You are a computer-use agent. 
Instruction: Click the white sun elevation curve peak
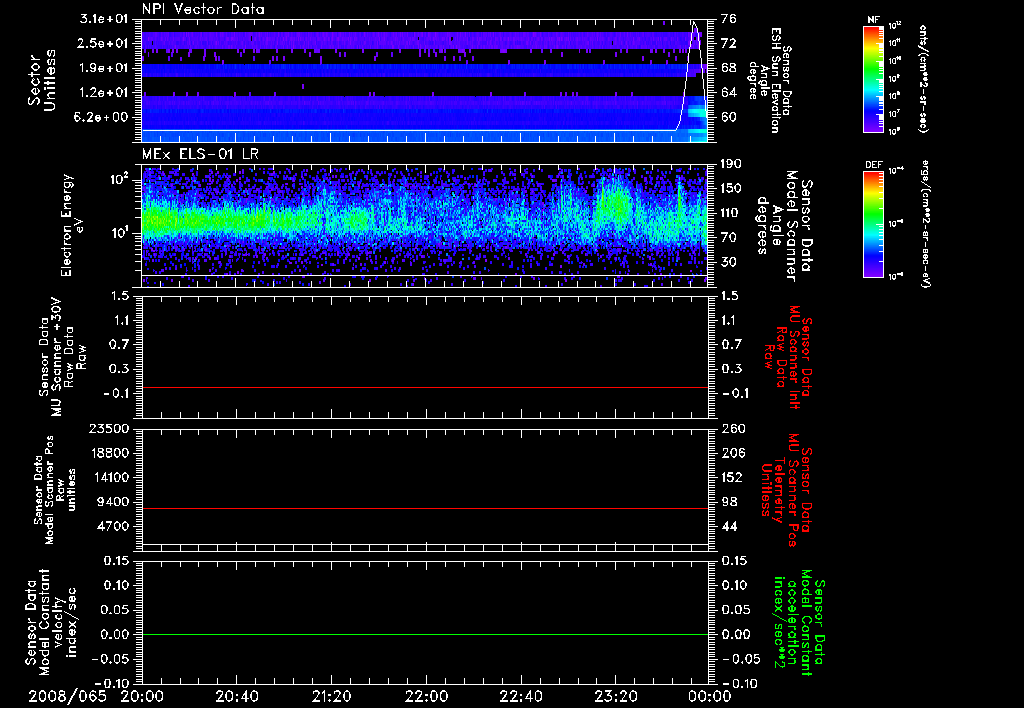[695, 23]
